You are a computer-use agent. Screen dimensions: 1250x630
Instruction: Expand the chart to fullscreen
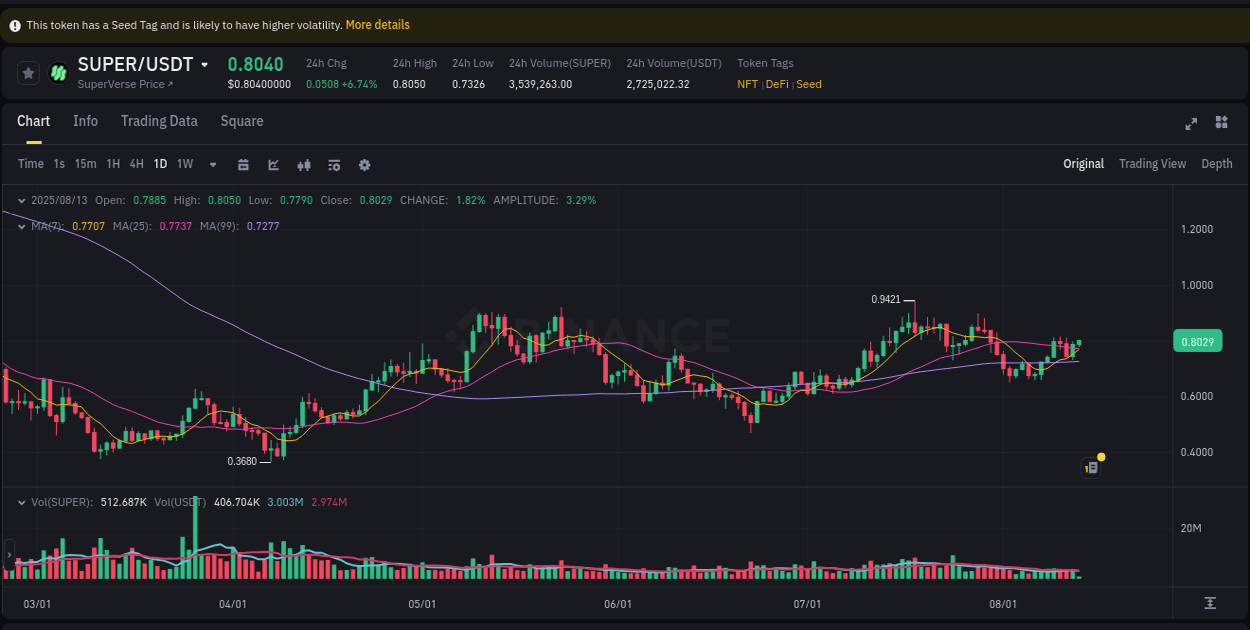[1191, 123]
